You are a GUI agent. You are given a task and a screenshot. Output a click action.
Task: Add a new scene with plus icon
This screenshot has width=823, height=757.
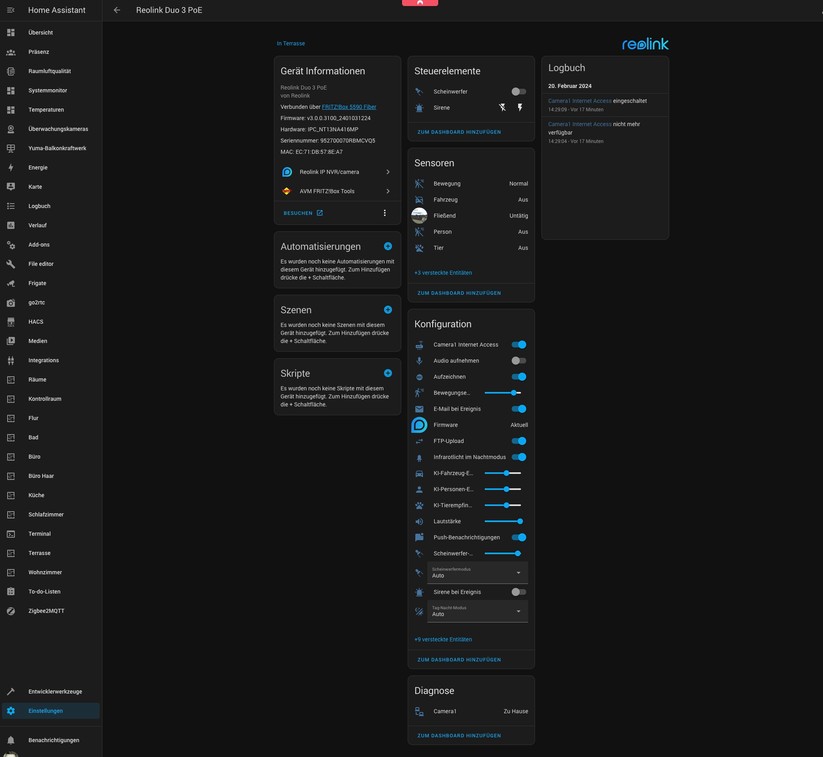(388, 310)
